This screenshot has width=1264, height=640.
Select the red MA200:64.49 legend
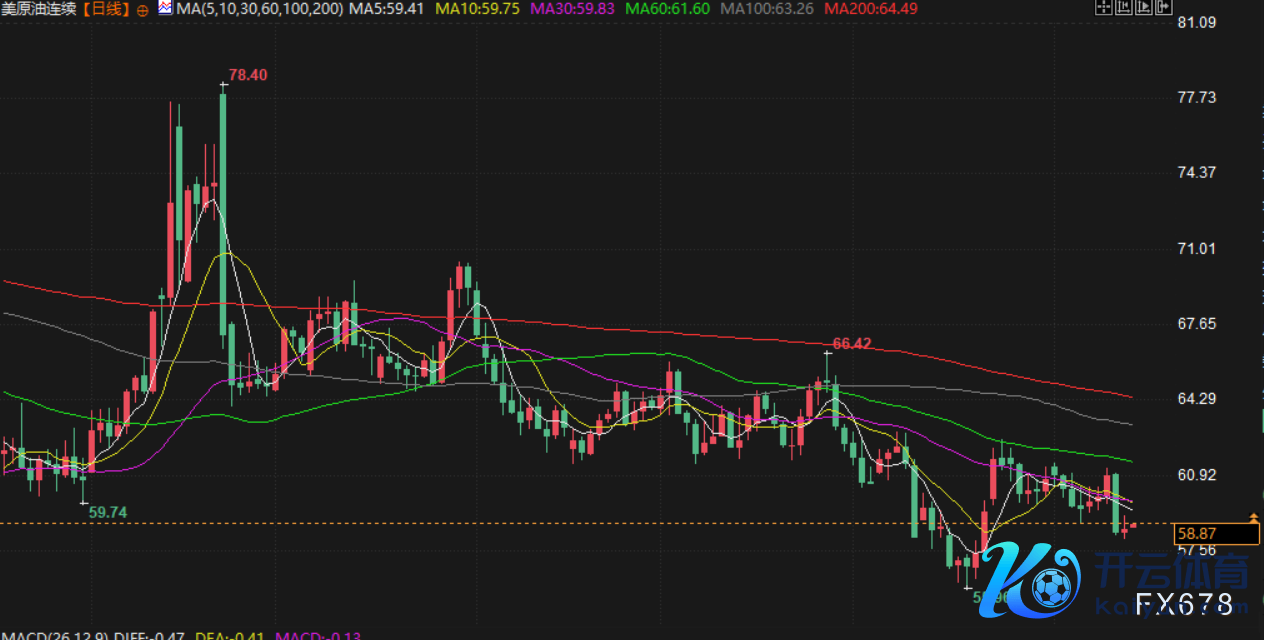click(867, 9)
